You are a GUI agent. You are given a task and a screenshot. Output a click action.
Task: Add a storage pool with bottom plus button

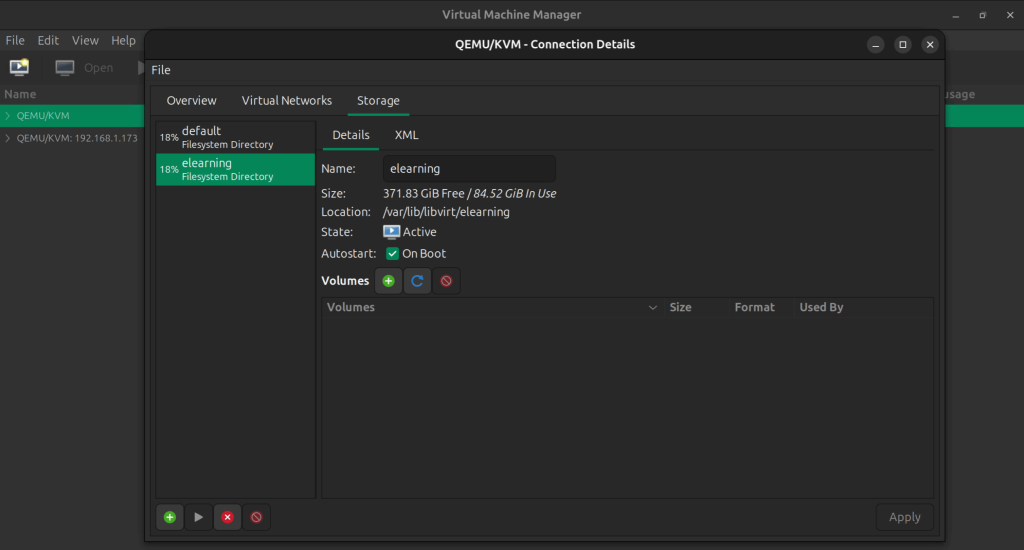click(170, 517)
